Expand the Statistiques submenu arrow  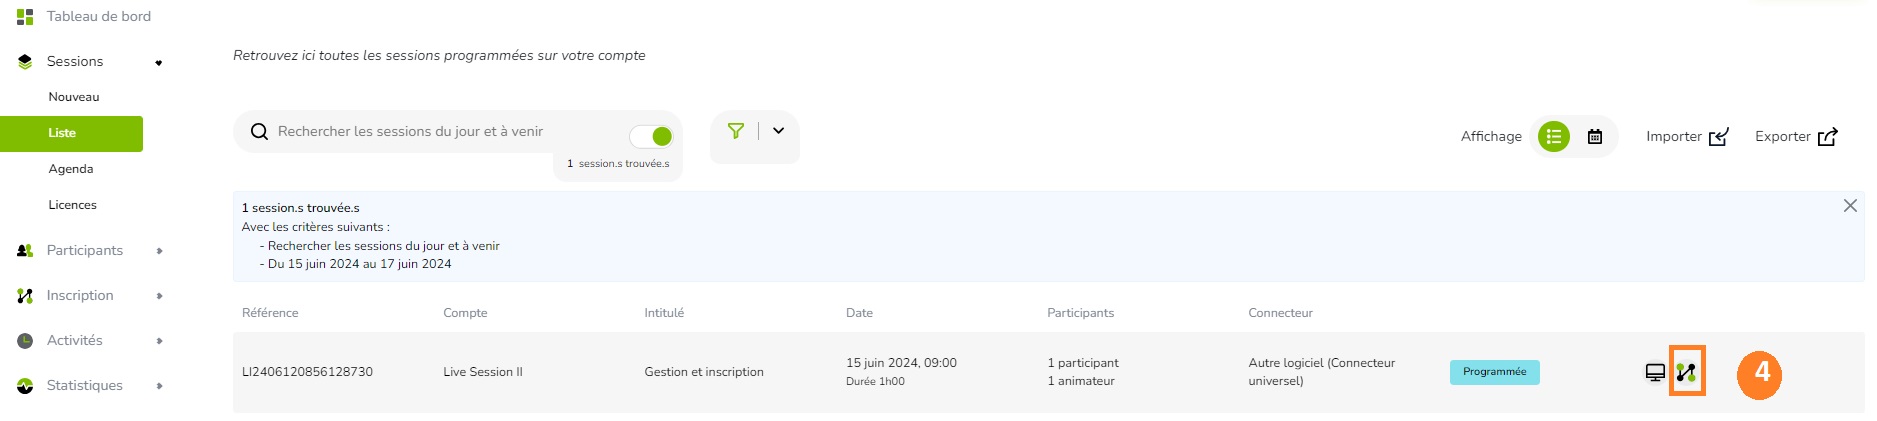click(160, 386)
